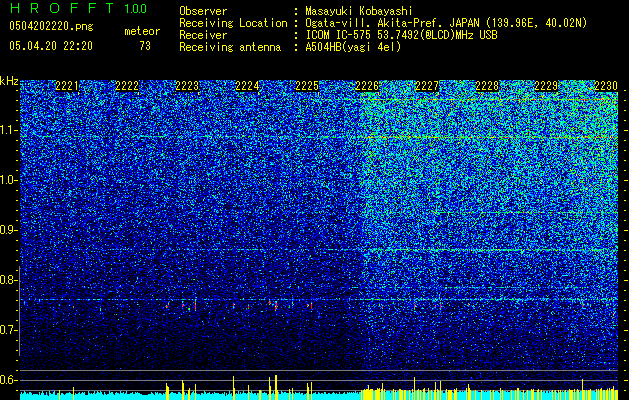Click the 2229 time marker
The image size is (629, 400).
pos(546,86)
